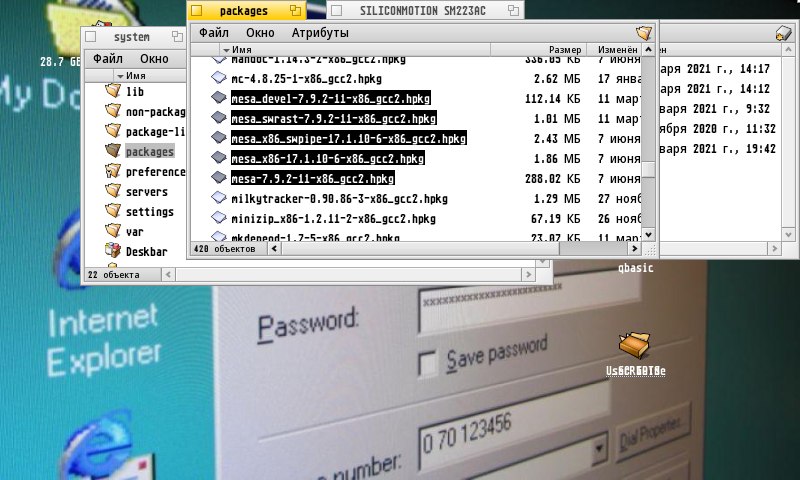Image resolution: width=800 pixels, height=480 pixels.
Task: Click the qbasic desktop label
Action: pyautogui.click(x=635, y=267)
